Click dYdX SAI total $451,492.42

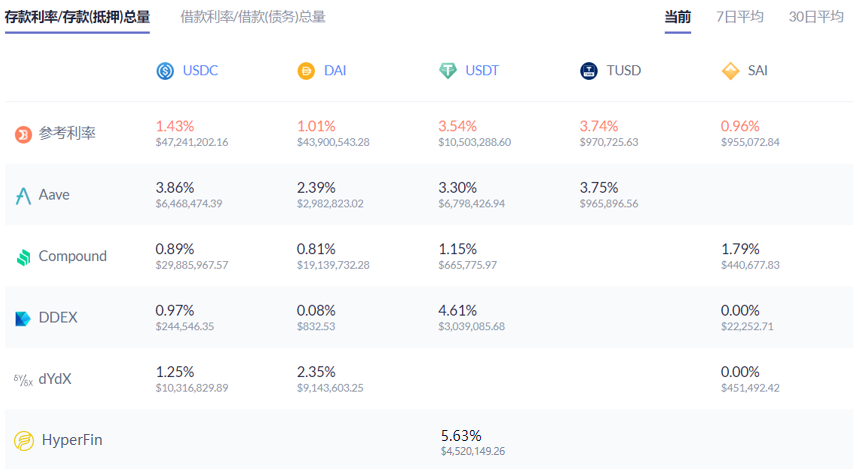point(750,388)
